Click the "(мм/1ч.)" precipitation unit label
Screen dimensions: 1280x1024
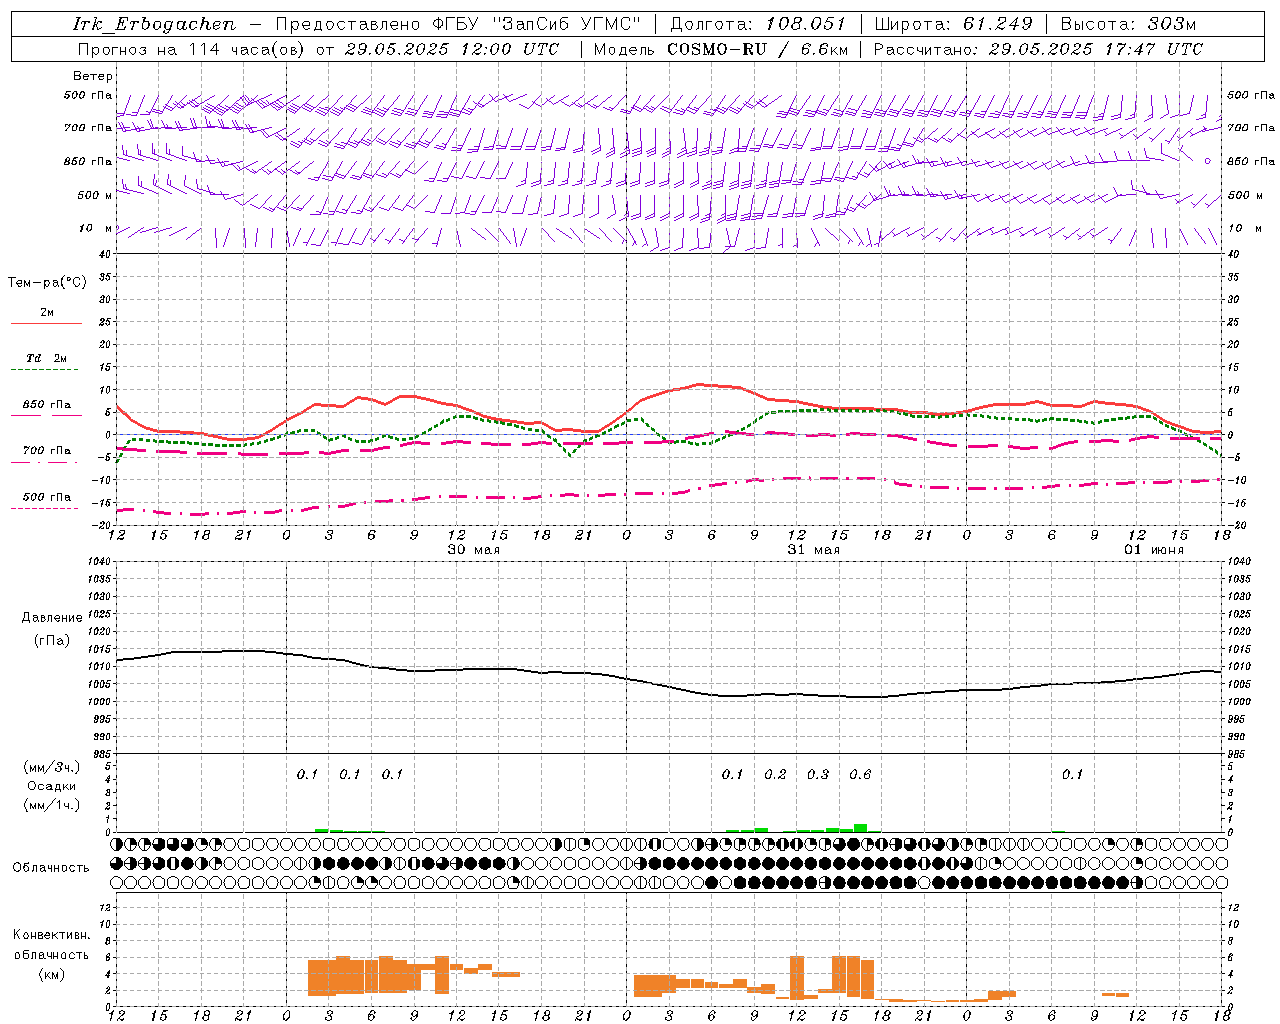click(x=51, y=805)
